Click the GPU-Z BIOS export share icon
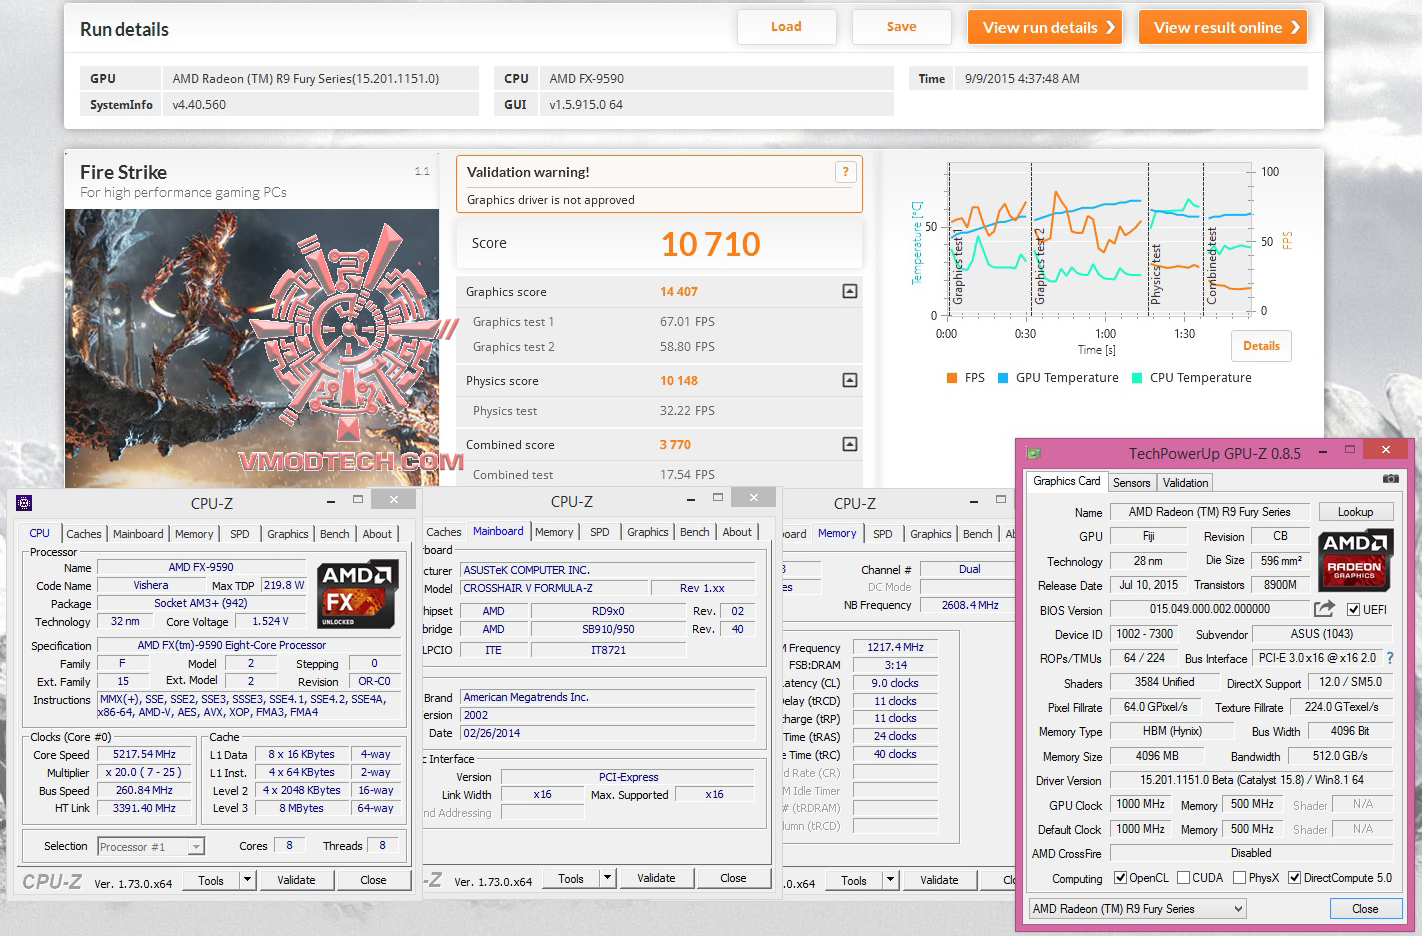Image resolution: width=1422 pixels, height=936 pixels. point(1324,608)
